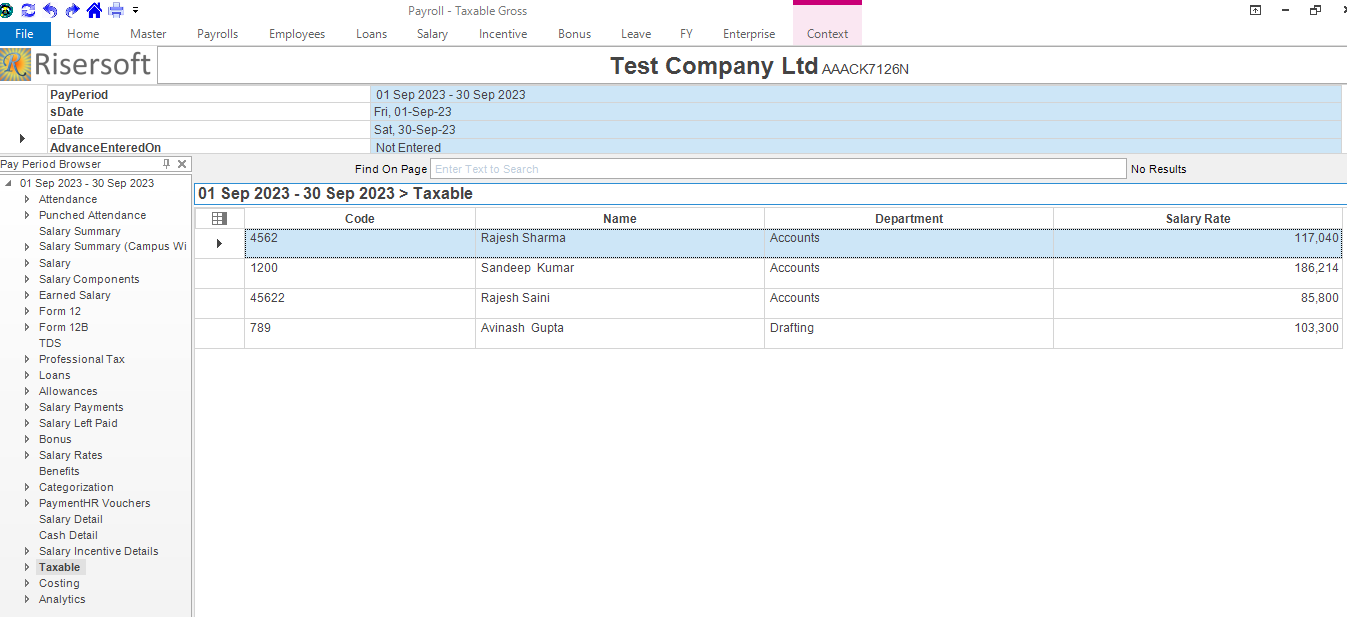
Task: Click the blue home icon
Action: 94,10
